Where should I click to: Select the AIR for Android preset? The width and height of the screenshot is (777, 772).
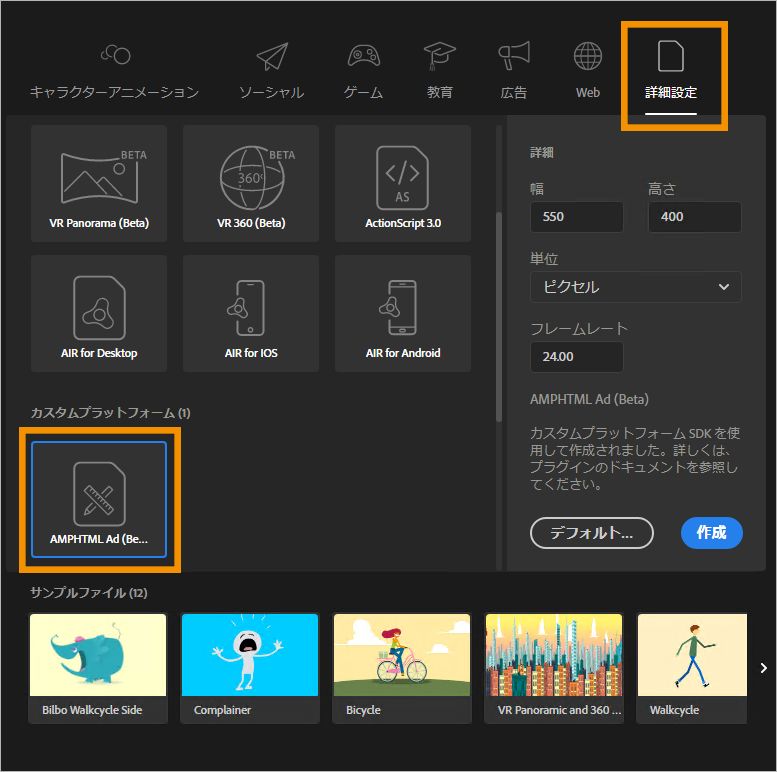[403, 313]
